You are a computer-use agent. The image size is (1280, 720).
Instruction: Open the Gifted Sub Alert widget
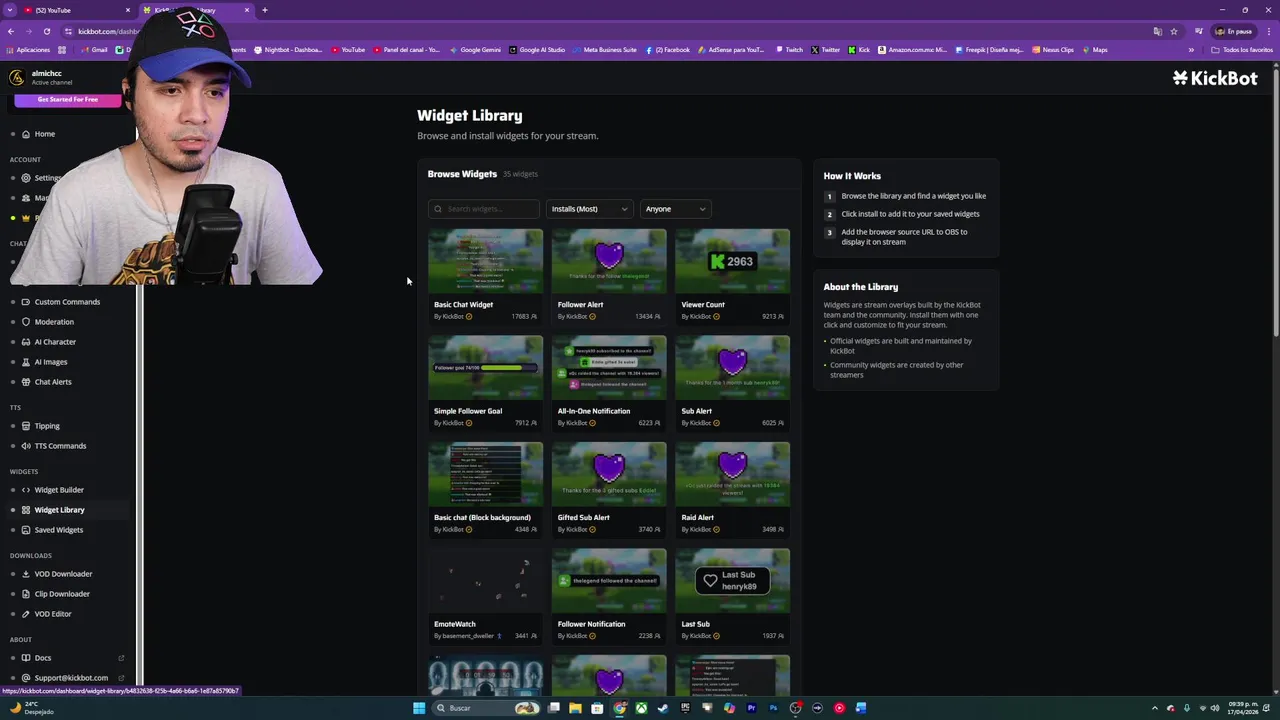click(x=609, y=489)
